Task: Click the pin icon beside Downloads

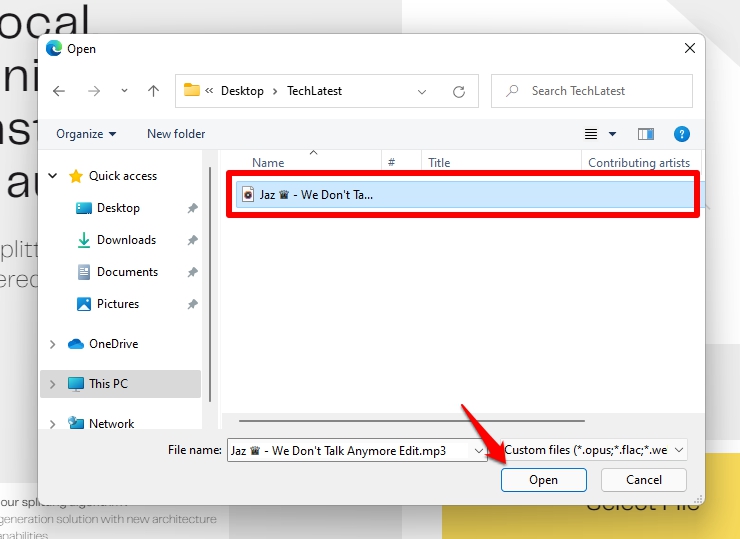Action: (192, 240)
